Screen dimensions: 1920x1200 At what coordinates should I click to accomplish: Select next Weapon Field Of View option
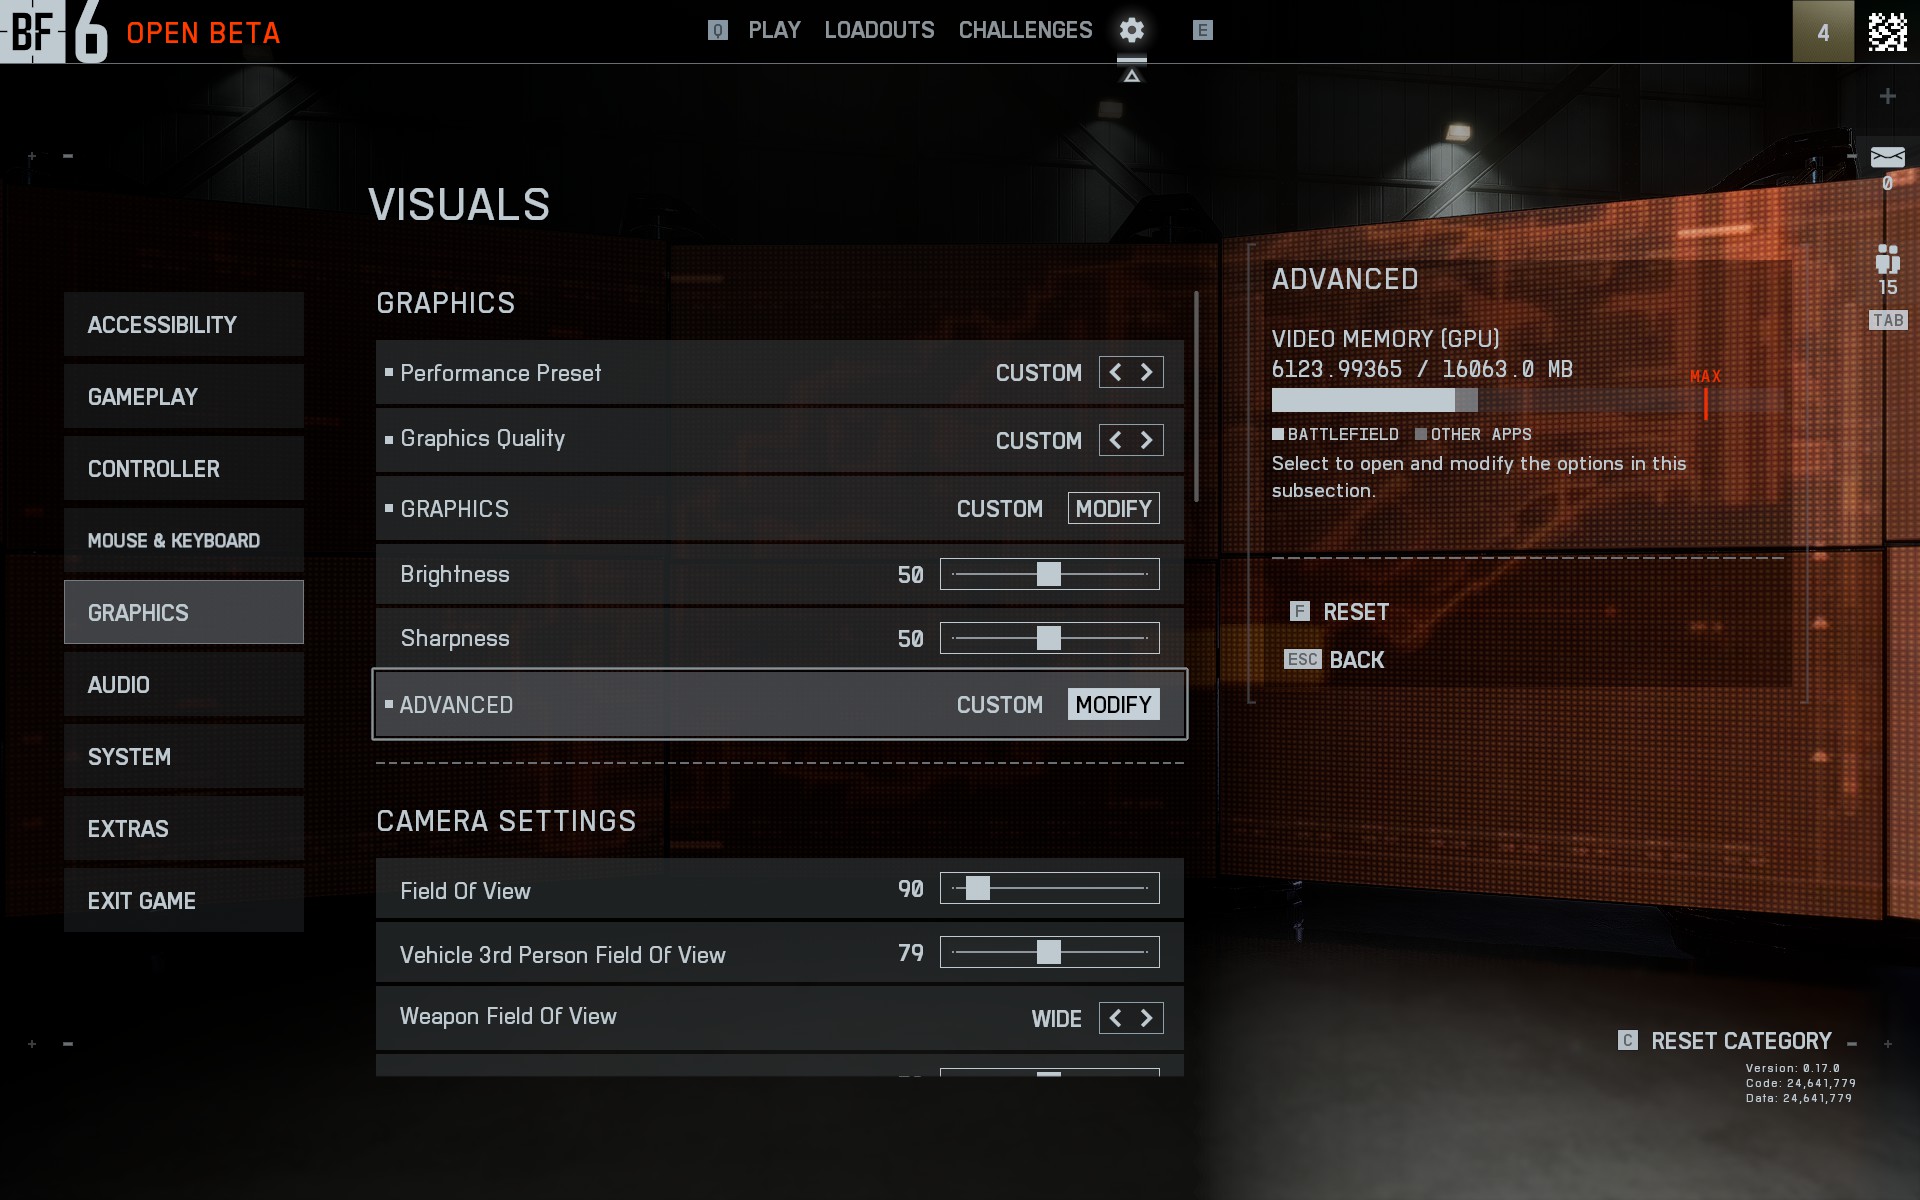pyautogui.click(x=1147, y=1018)
